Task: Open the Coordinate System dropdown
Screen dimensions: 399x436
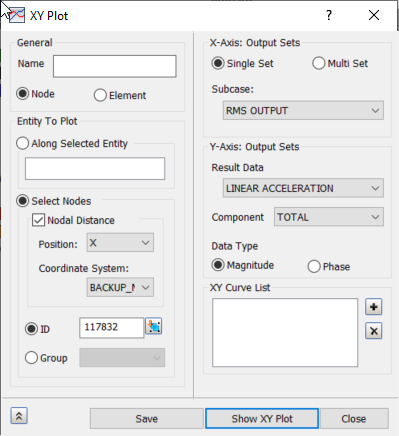Action: 120,287
